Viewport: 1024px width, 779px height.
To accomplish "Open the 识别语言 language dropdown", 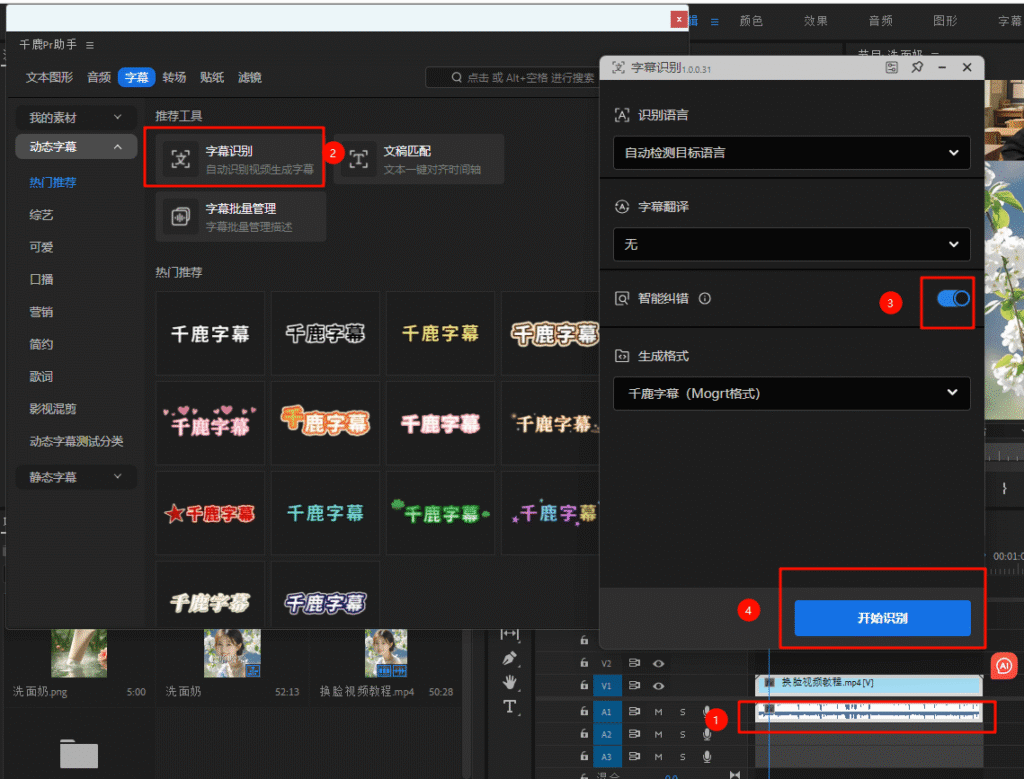I will pos(791,153).
